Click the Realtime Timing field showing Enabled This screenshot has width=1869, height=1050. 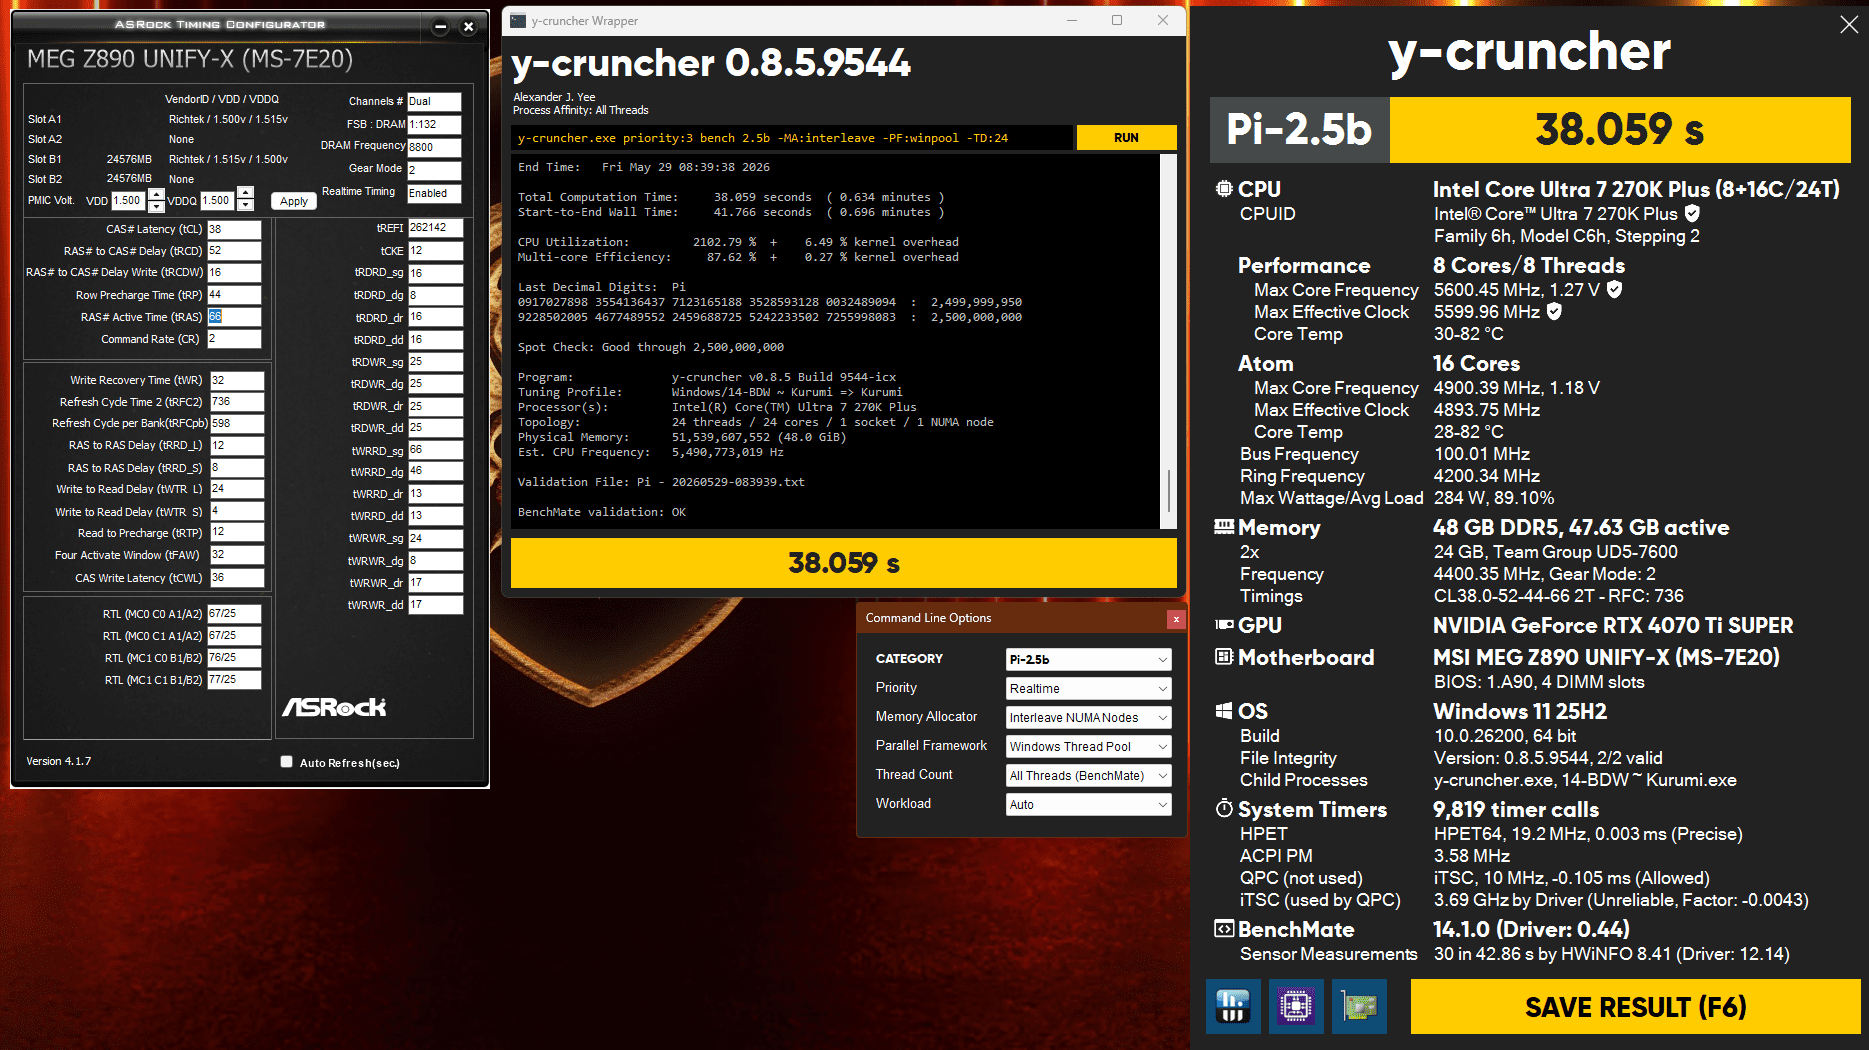[434, 193]
